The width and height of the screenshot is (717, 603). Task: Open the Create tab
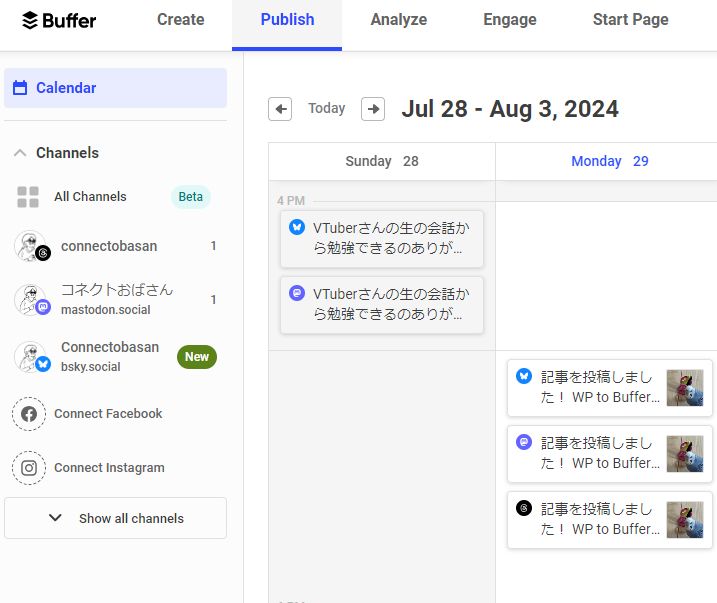pos(181,20)
